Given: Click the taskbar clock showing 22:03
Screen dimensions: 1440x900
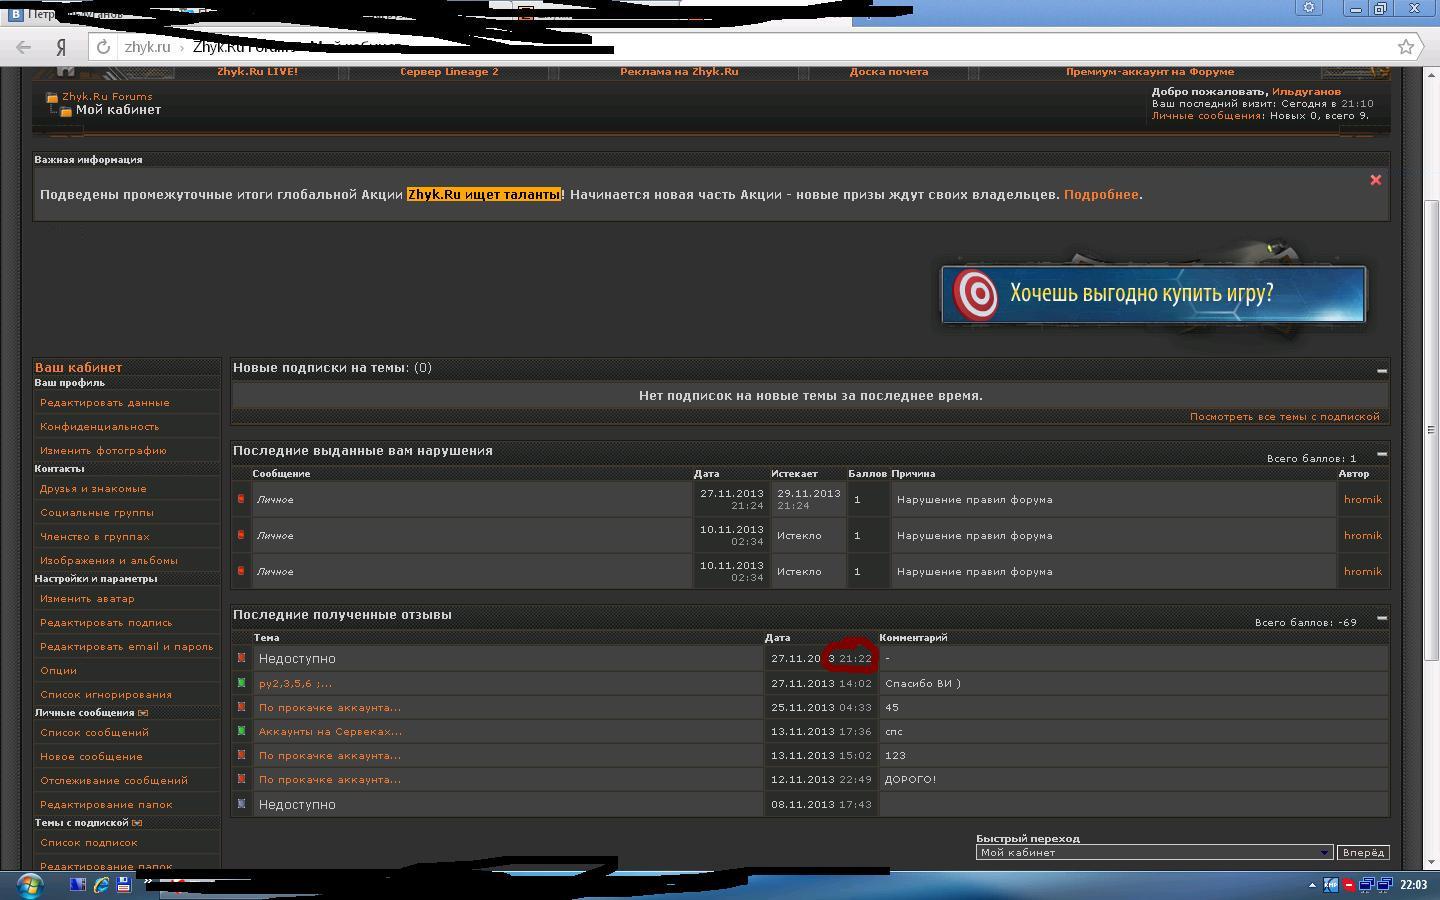Looking at the screenshot, I should click(x=1413, y=885).
